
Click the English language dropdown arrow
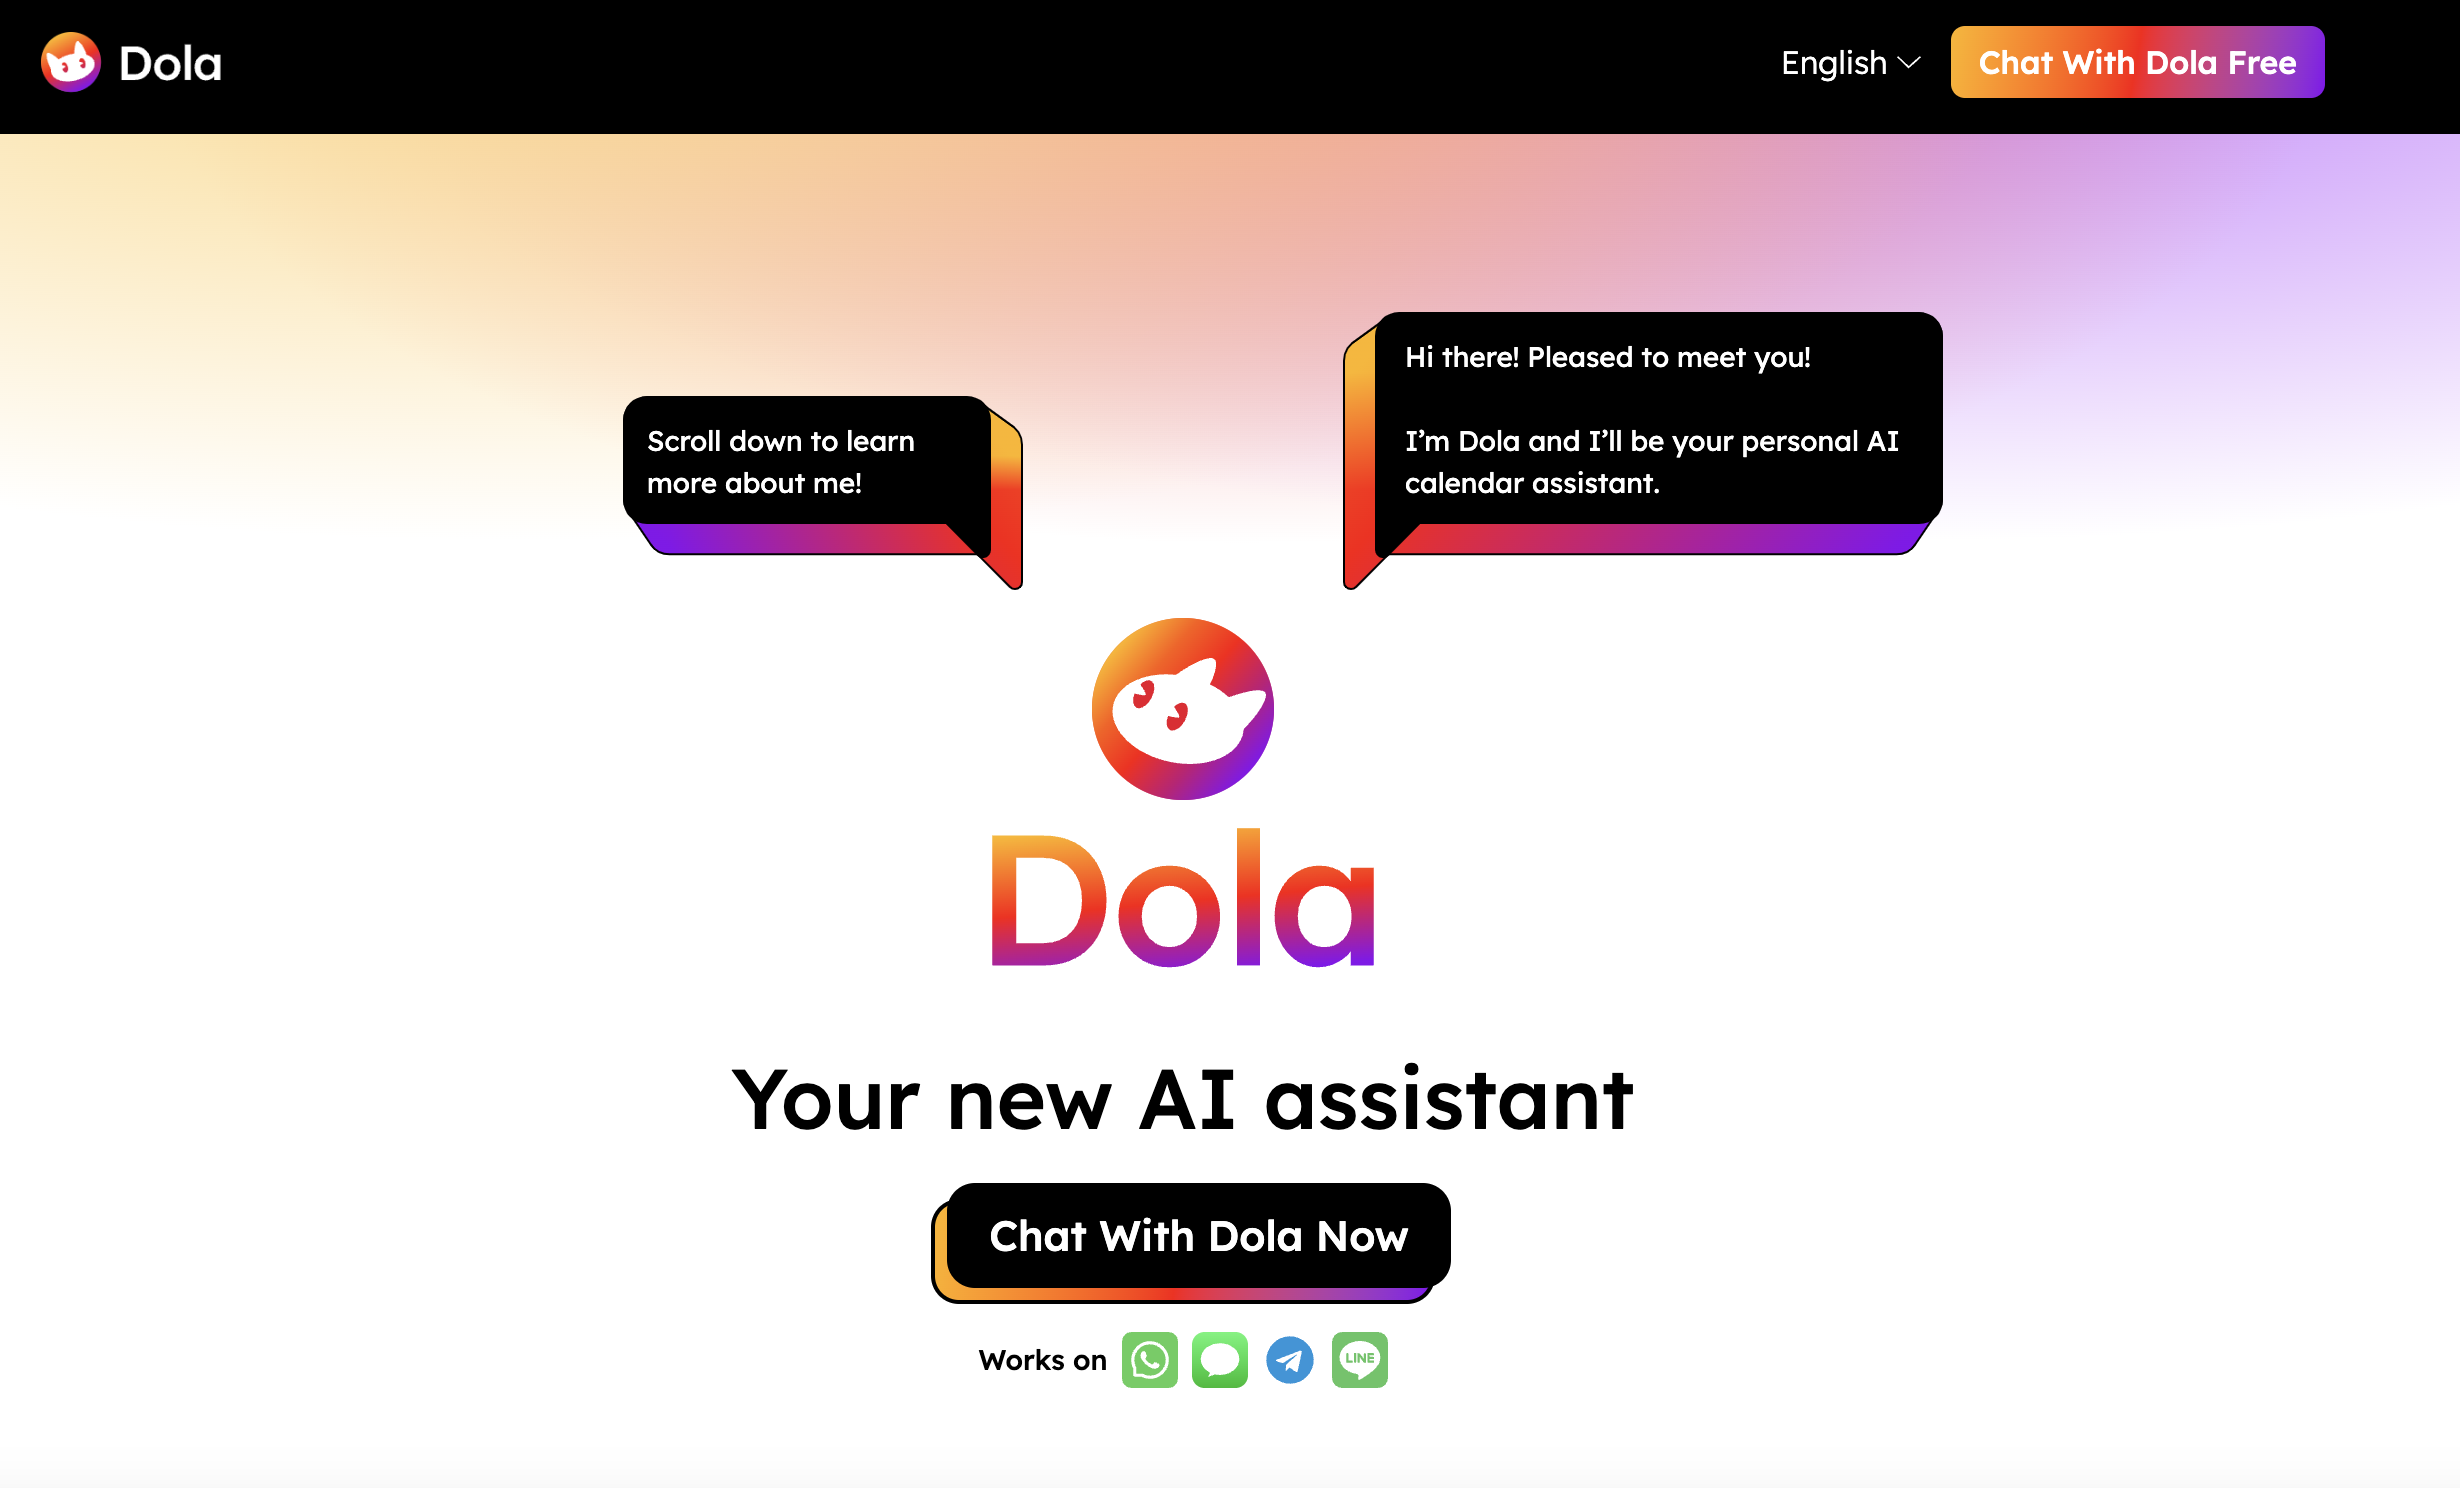[1912, 63]
